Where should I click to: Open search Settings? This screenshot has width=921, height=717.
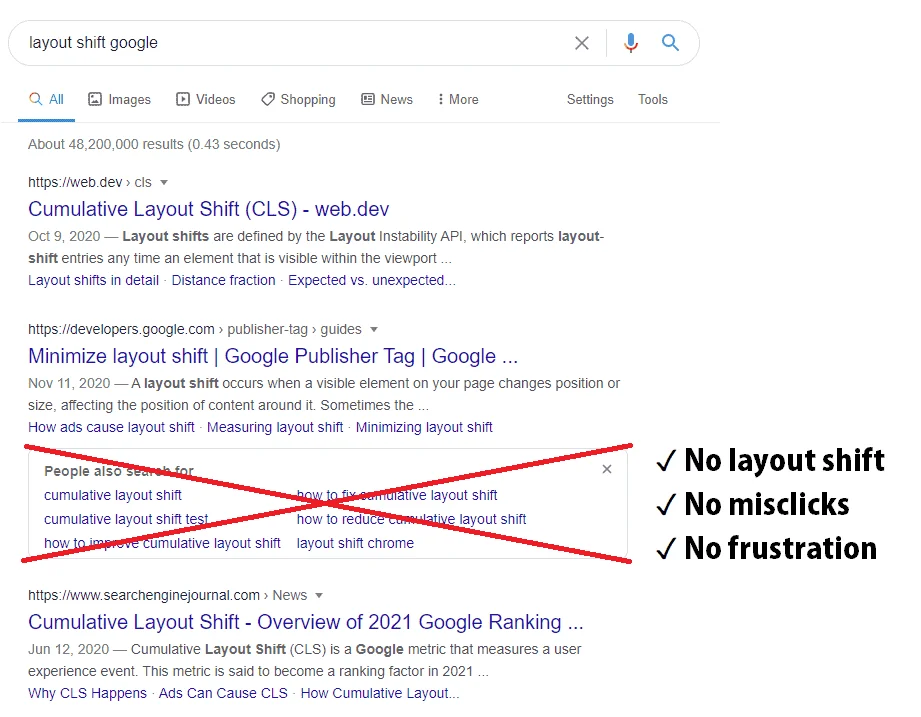590,99
